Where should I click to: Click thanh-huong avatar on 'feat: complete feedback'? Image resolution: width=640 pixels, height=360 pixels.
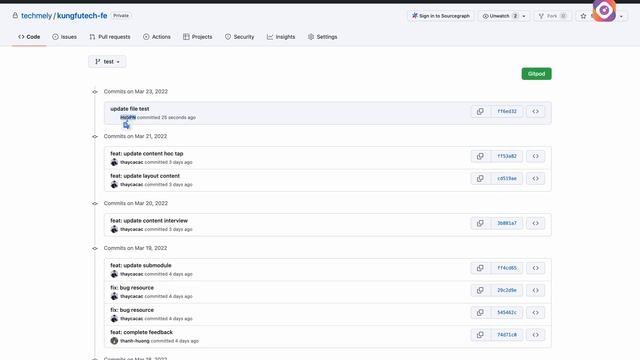pos(114,341)
